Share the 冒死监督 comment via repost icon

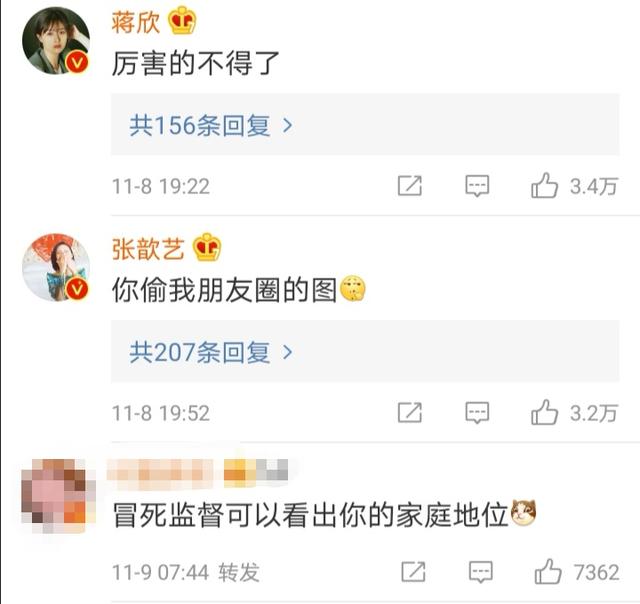pyautogui.click(x=413, y=571)
